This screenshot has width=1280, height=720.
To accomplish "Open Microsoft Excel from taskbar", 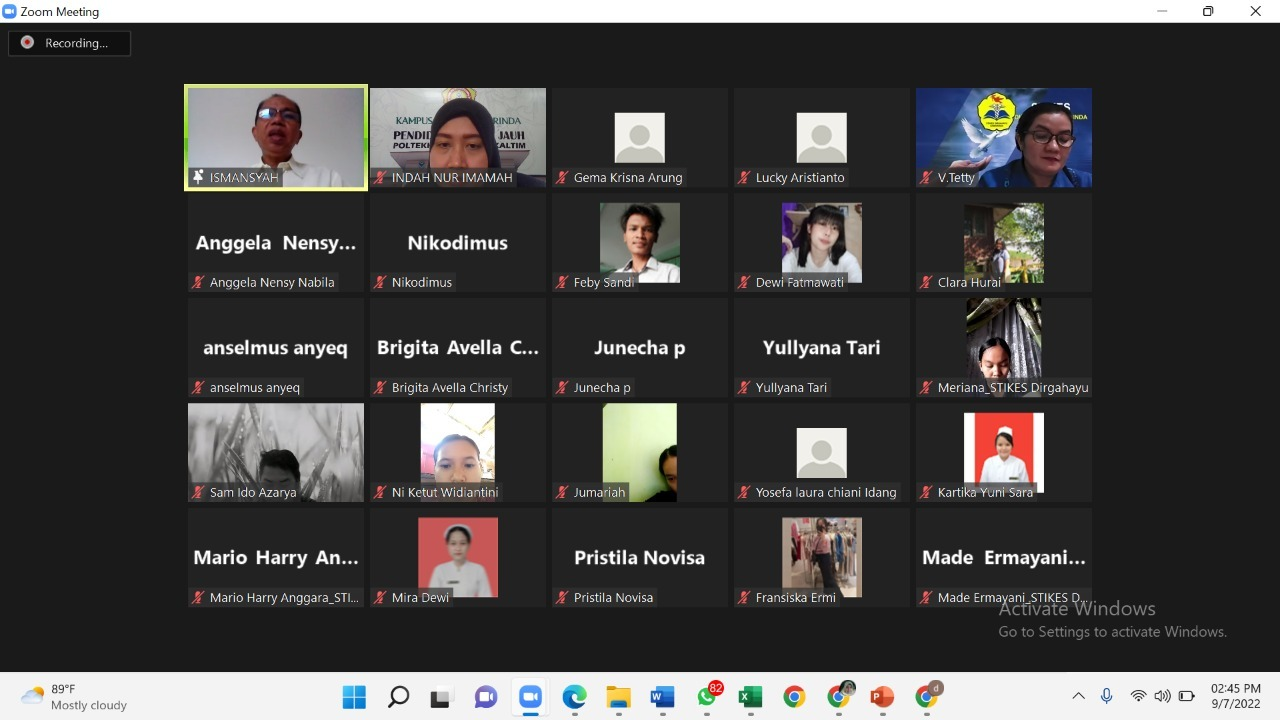I will 750,696.
